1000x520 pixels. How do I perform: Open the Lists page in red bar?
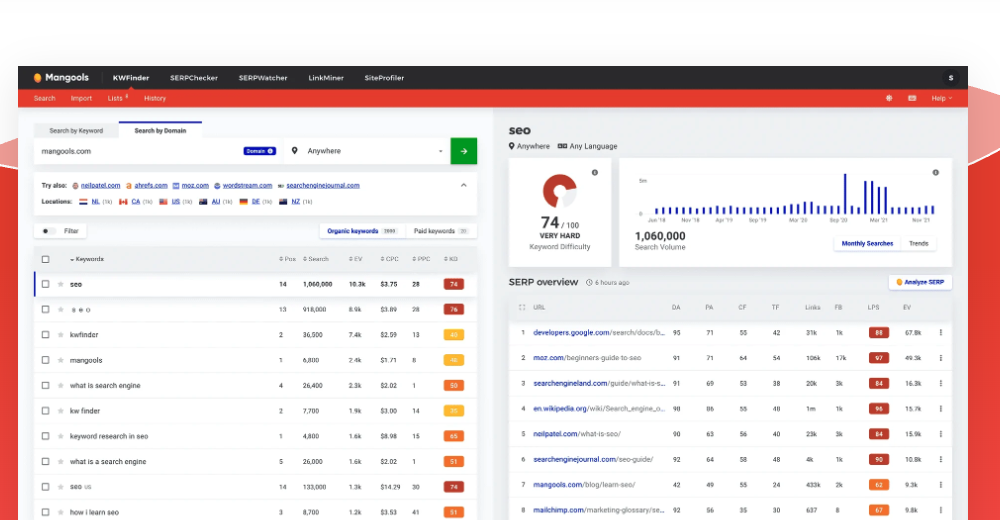tap(115, 98)
